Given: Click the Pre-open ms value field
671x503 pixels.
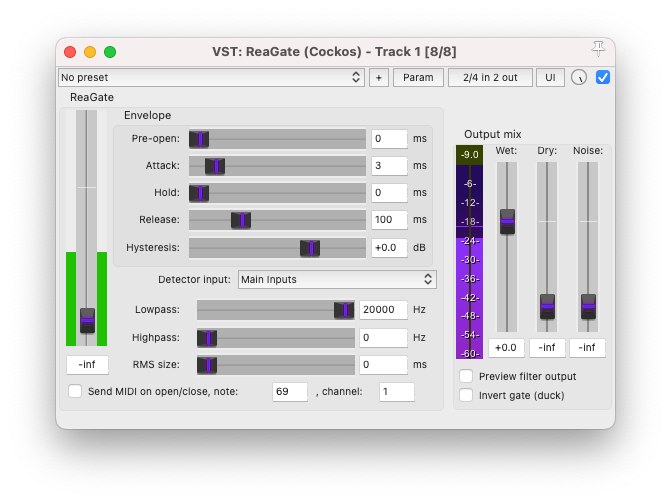Looking at the screenshot, I should [x=389, y=139].
